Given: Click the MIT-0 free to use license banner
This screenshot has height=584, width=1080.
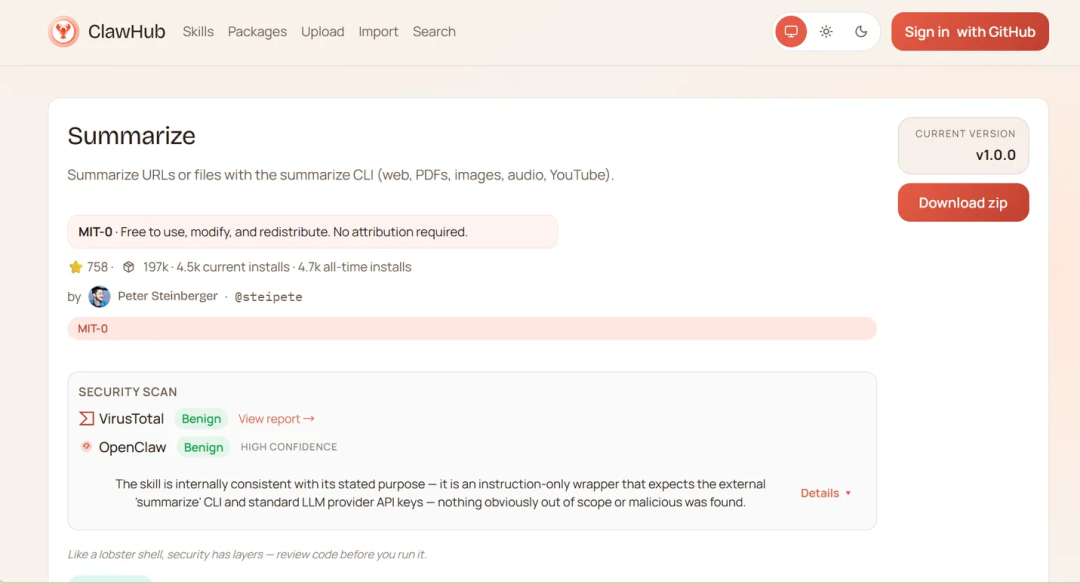Looking at the screenshot, I should [313, 232].
